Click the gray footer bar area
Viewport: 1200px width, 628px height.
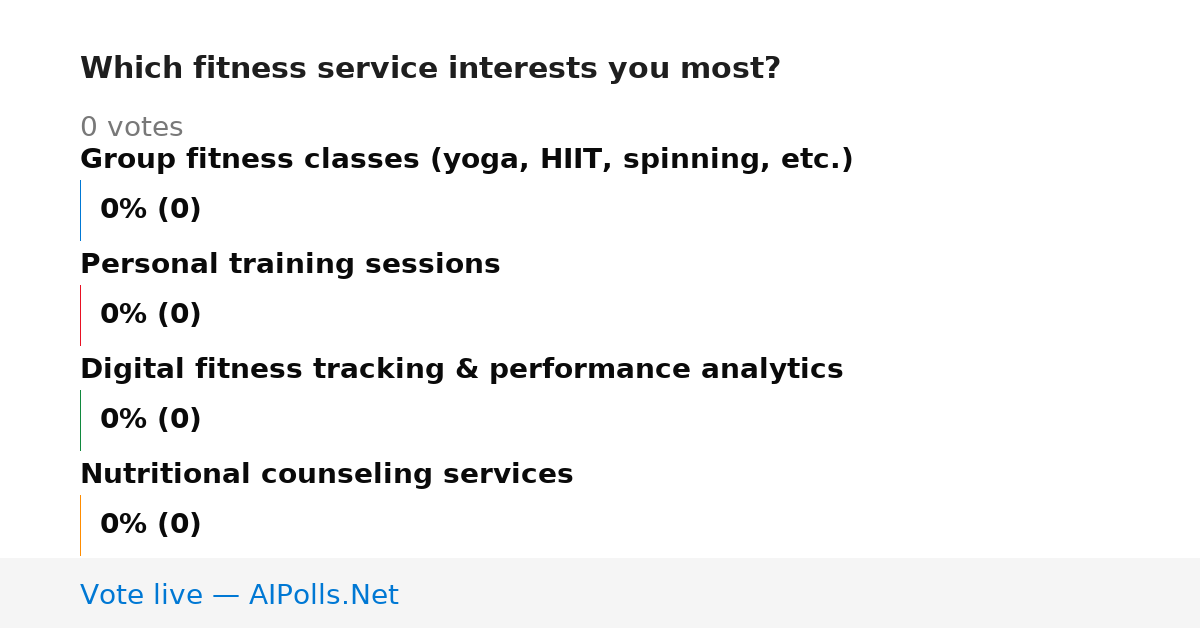pos(600,593)
